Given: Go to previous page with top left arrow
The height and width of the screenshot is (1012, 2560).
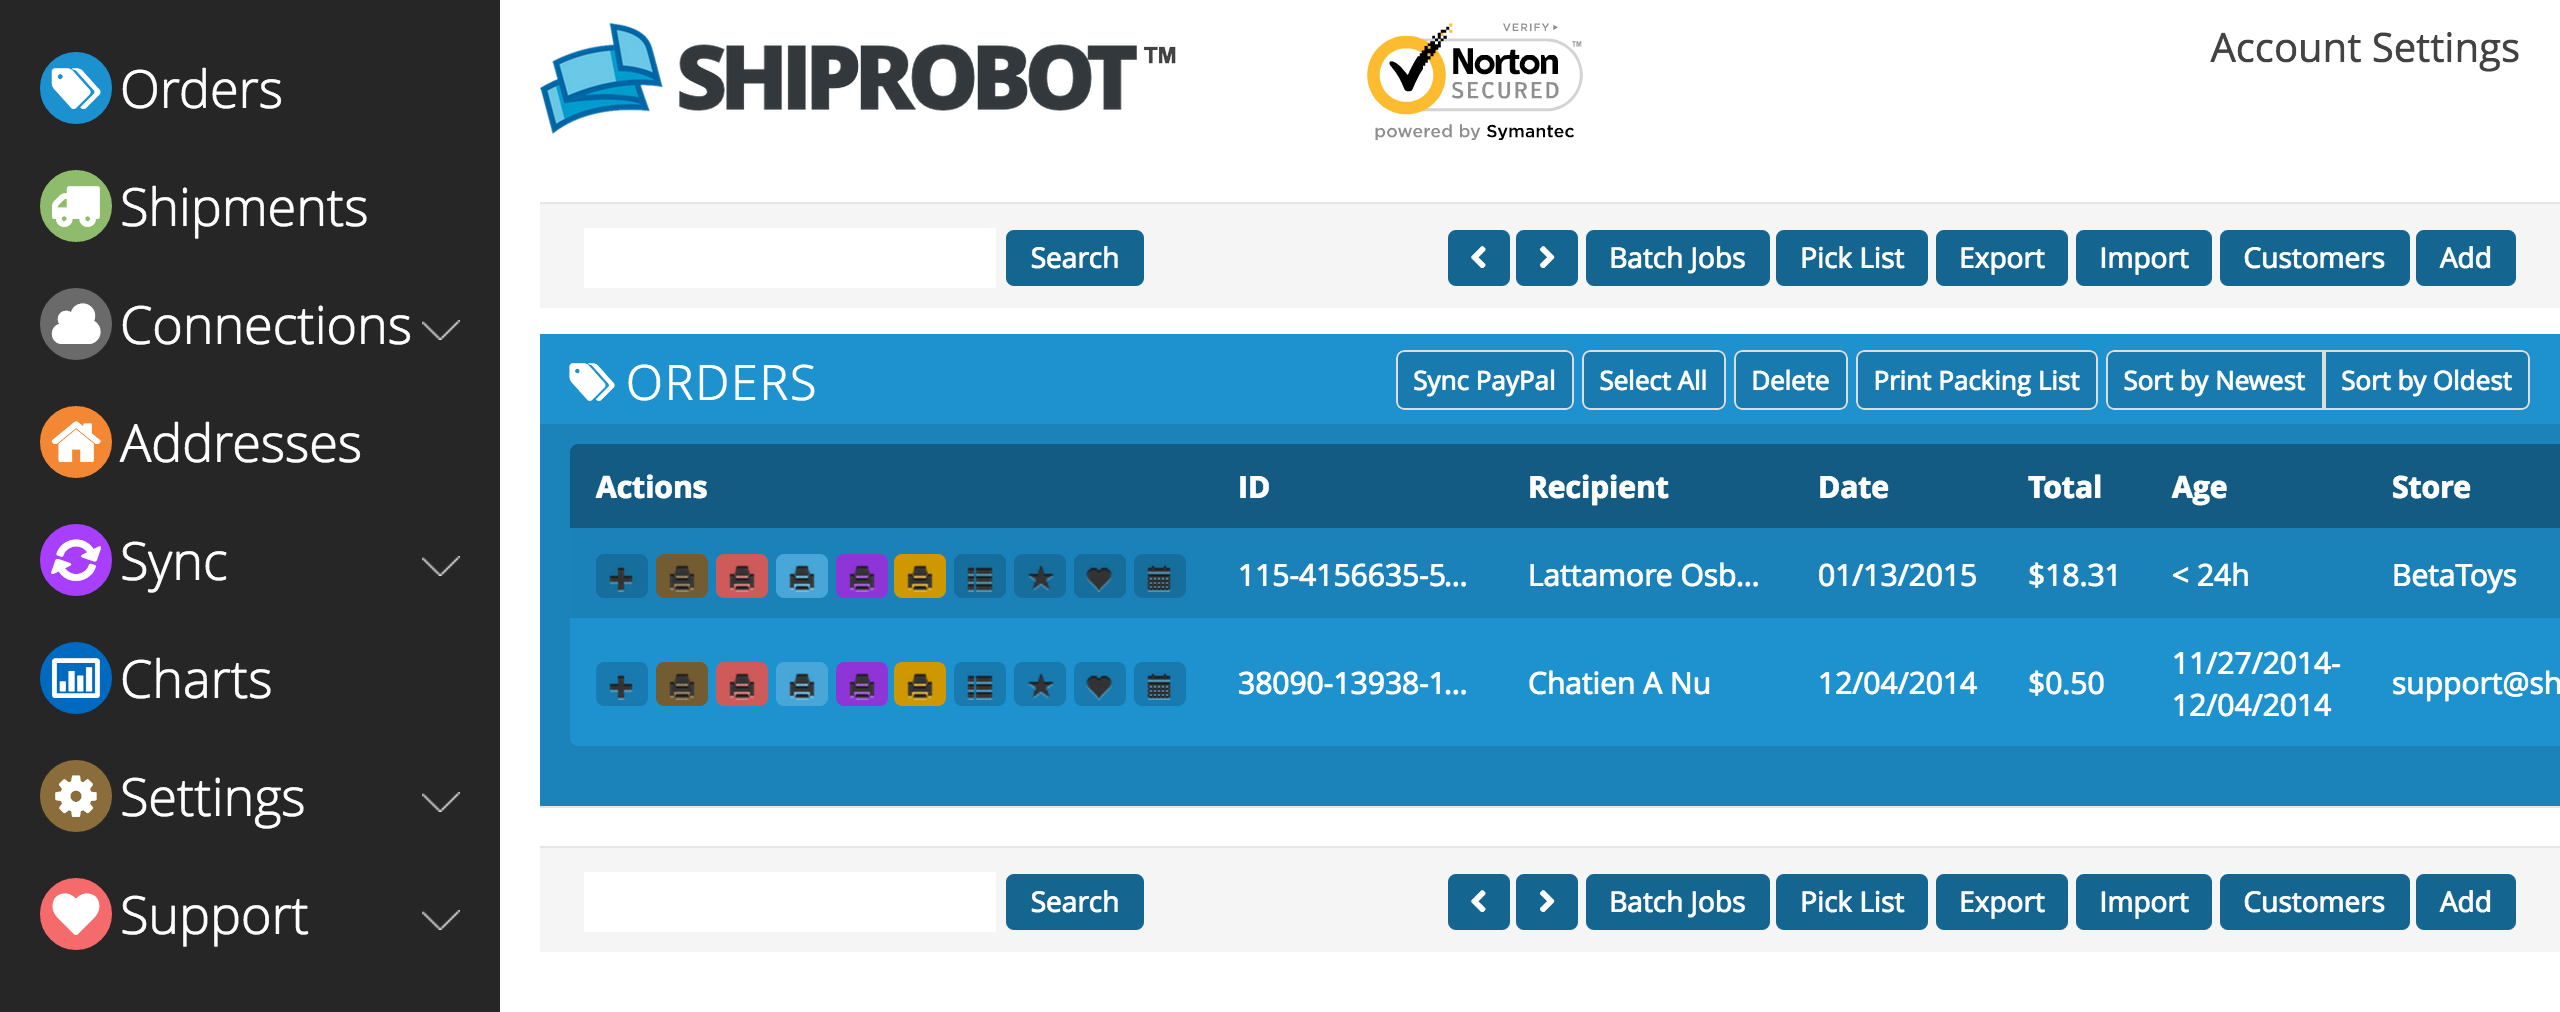Looking at the screenshot, I should pos(1478,258).
